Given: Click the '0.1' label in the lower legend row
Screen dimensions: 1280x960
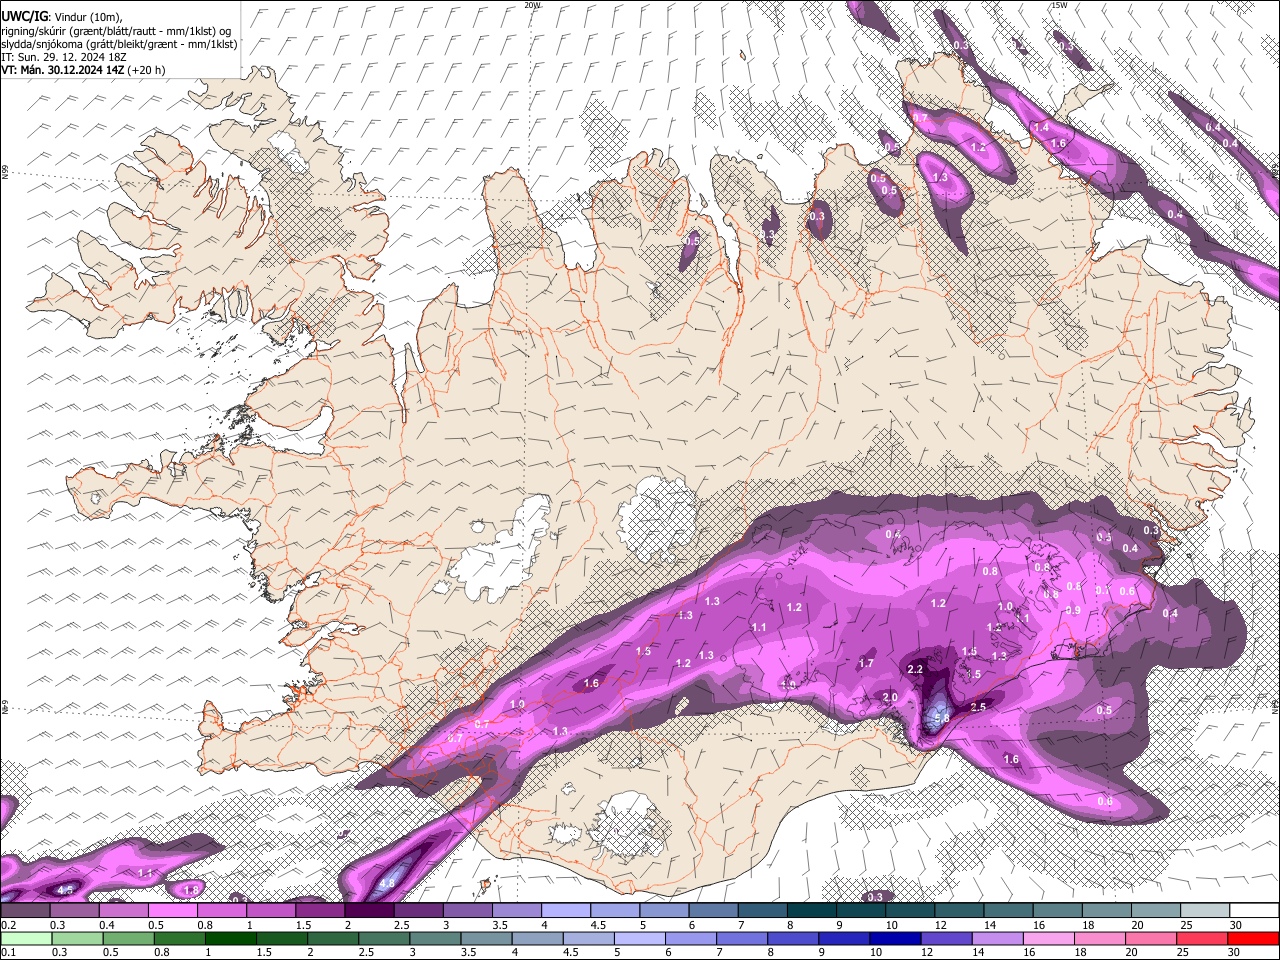Looking at the screenshot, I should coord(8,953).
